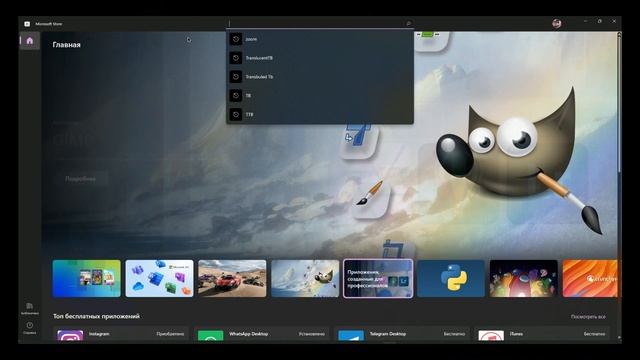This screenshot has width=640, height=360.
Task: Click history icon beside TB suggestion
Action: [x=236, y=96]
